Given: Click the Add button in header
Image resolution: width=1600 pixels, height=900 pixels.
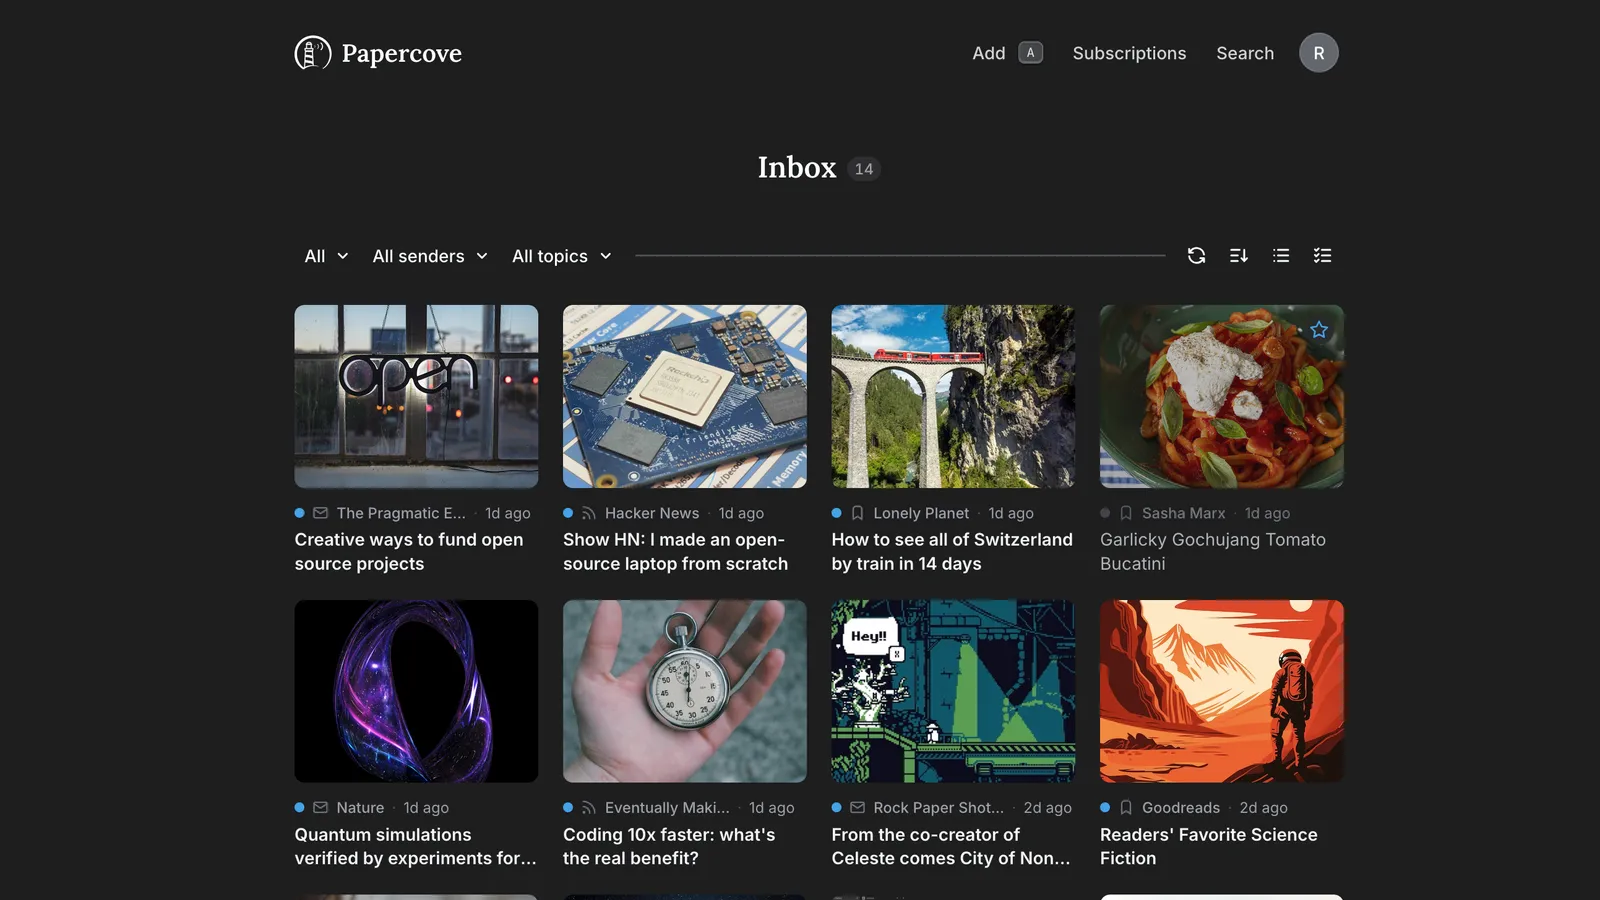Looking at the screenshot, I should click(1007, 53).
